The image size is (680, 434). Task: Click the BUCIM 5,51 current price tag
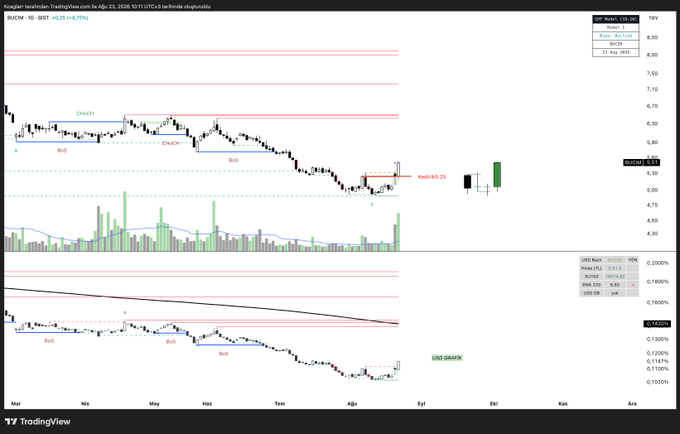(x=641, y=162)
